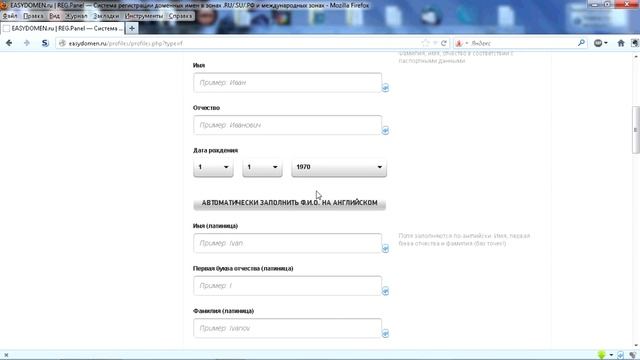640x360 pixels.
Task: Click the blue status bar icon right of the green one
Action: [x=620, y=355]
